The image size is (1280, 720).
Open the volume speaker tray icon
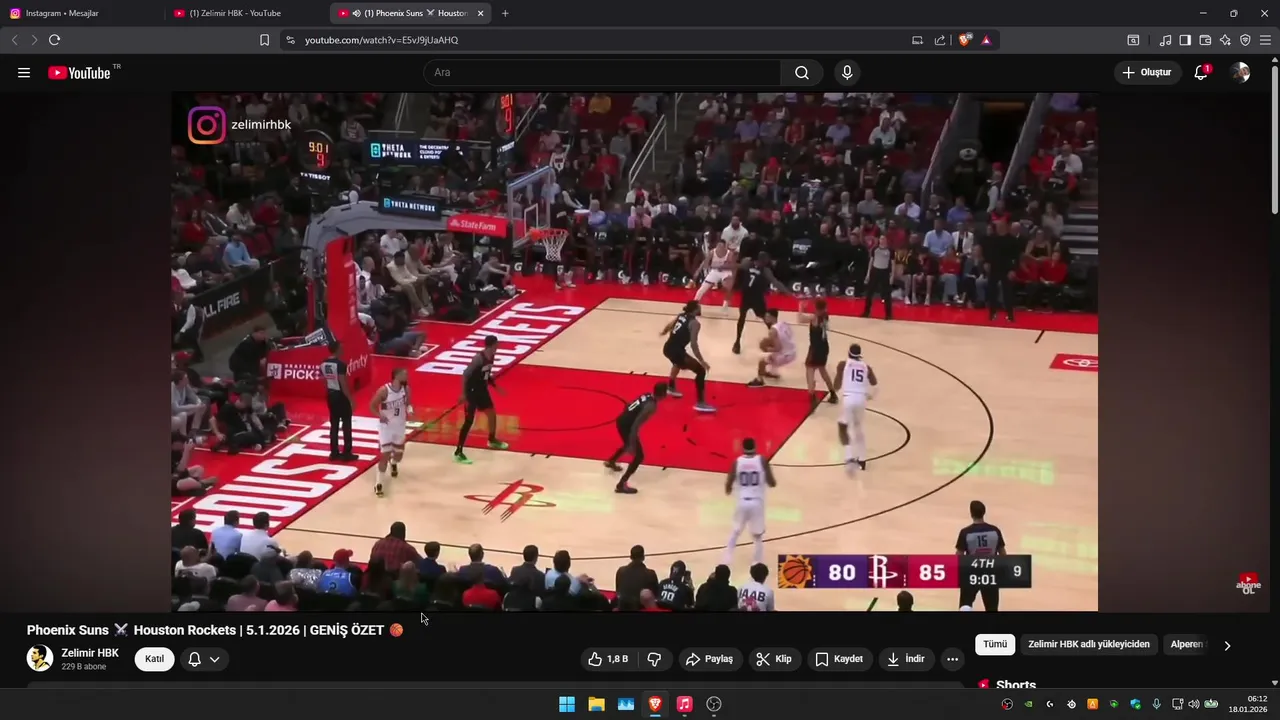tap(1193, 704)
